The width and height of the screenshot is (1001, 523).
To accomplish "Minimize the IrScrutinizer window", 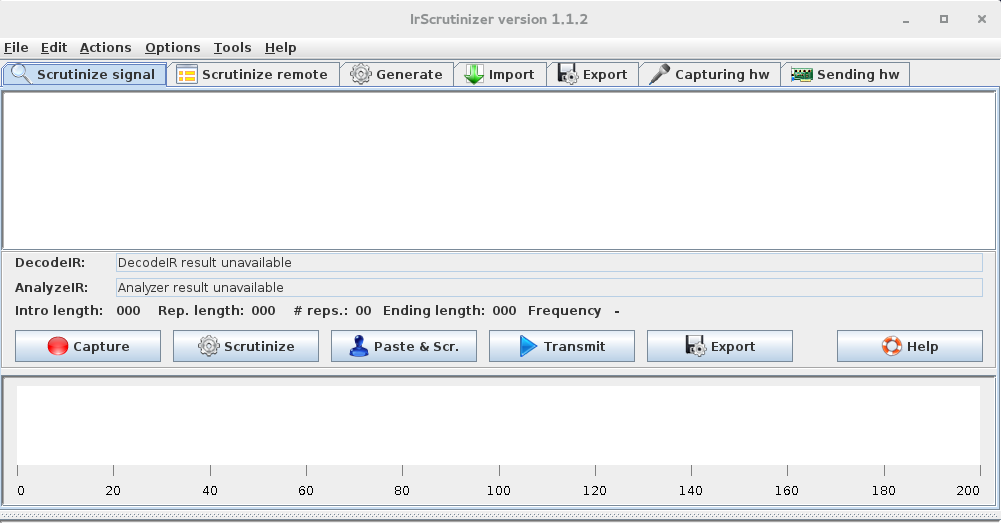I will 905,20.
